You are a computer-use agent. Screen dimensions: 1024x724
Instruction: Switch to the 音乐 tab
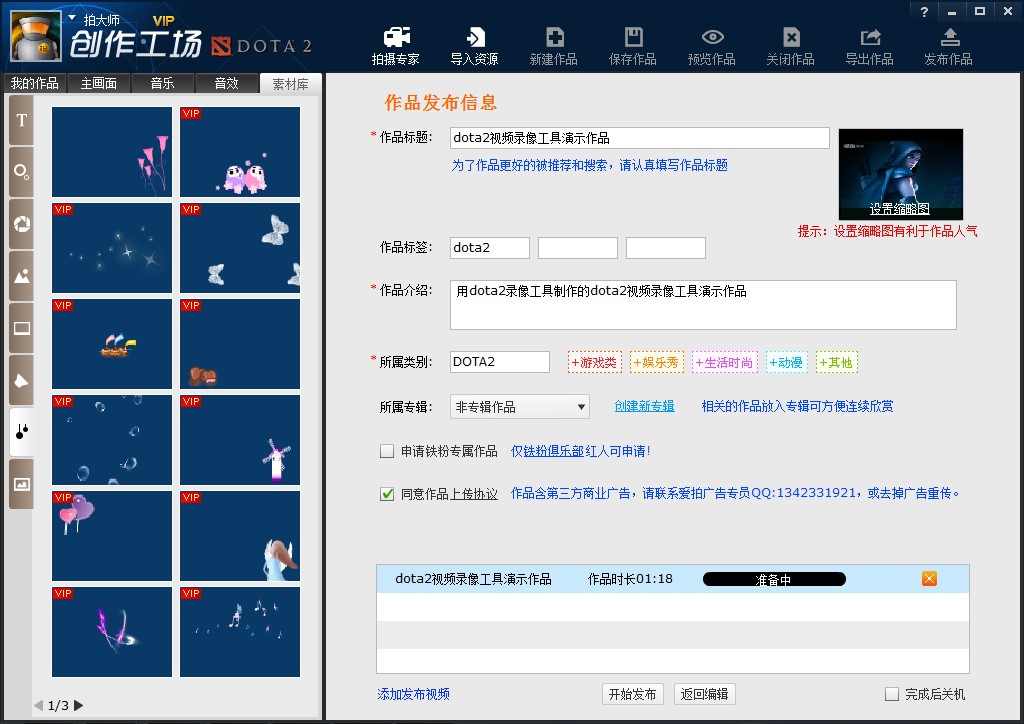tap(162, 84)
